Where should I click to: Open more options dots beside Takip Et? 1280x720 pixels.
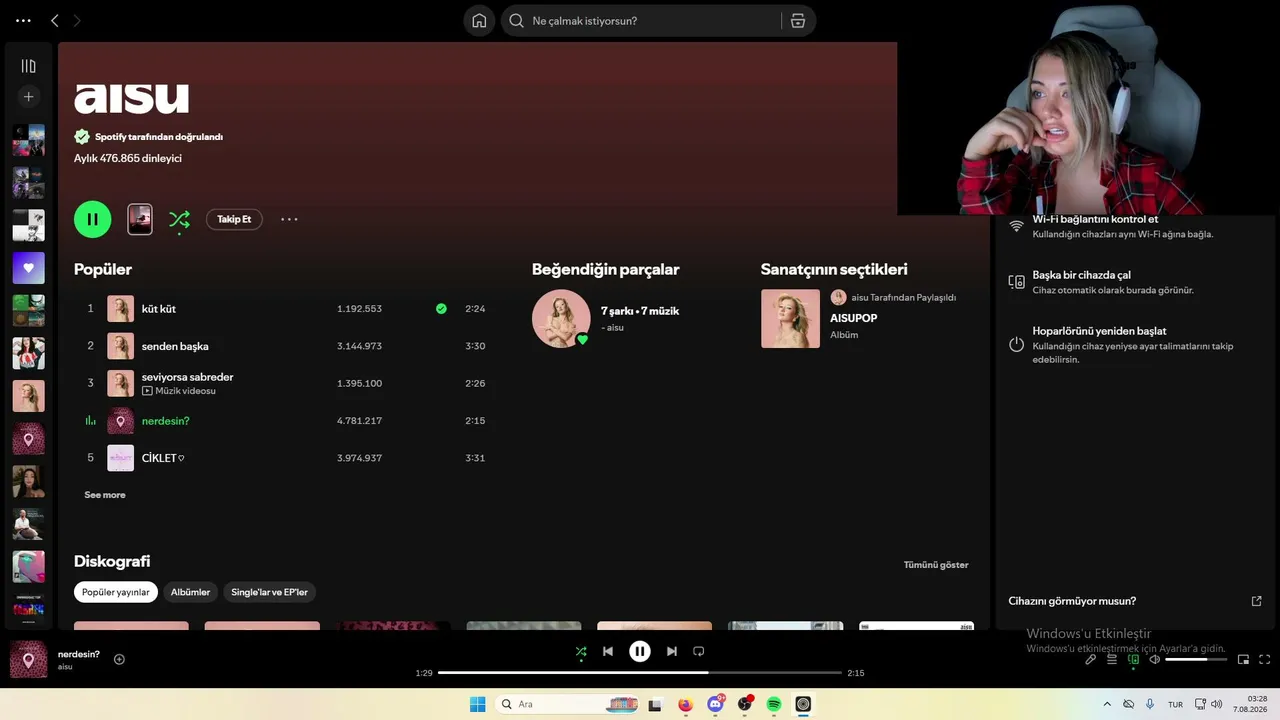(289, 219)
